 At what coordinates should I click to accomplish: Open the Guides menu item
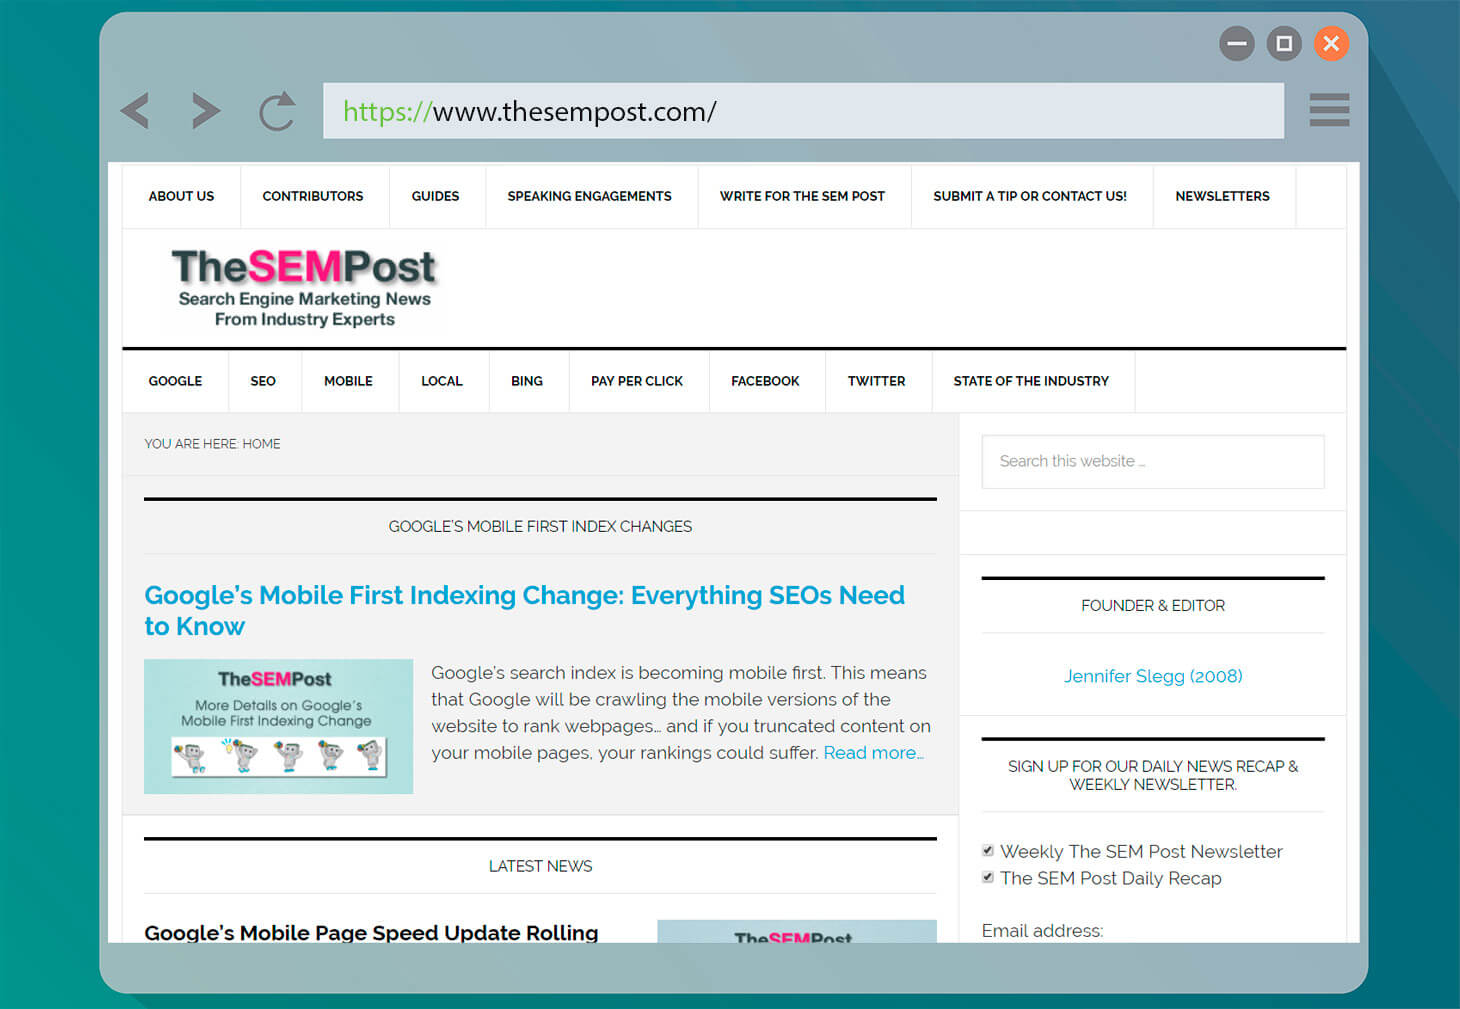[435, 196]
